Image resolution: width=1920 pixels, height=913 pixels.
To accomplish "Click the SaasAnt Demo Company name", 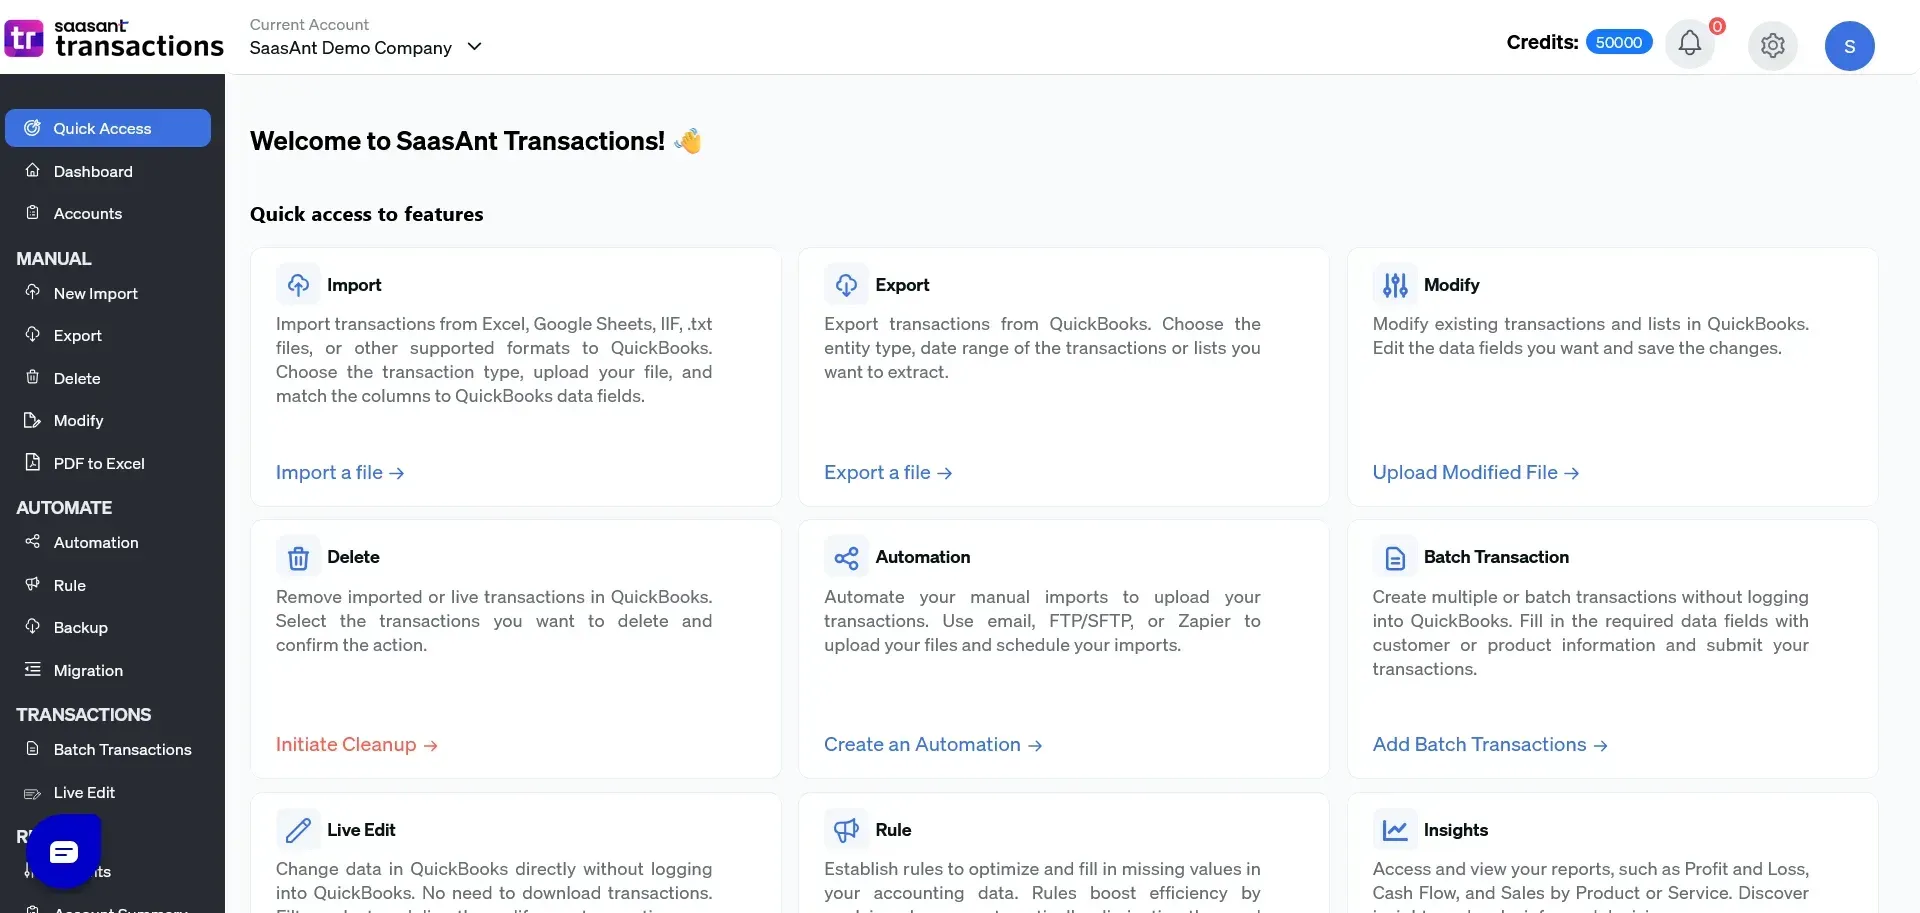I will click(x=351, y=47).
